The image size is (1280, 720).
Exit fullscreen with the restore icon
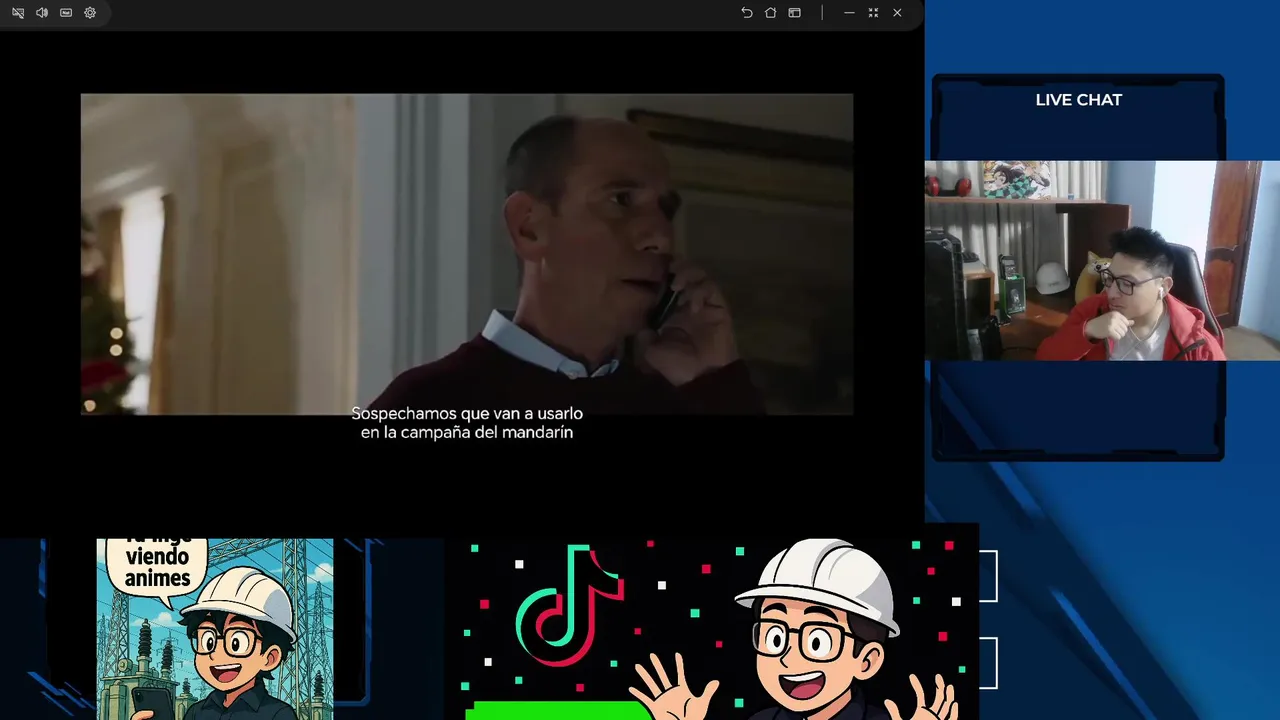[873, 13]
